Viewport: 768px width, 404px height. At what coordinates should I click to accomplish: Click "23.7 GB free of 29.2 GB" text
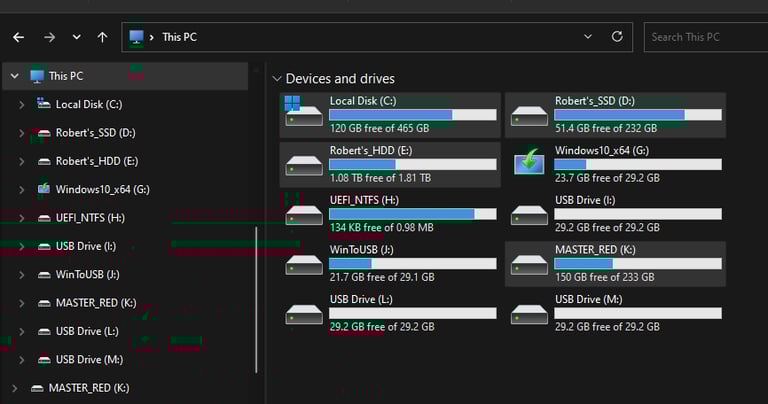coord(607,178)
